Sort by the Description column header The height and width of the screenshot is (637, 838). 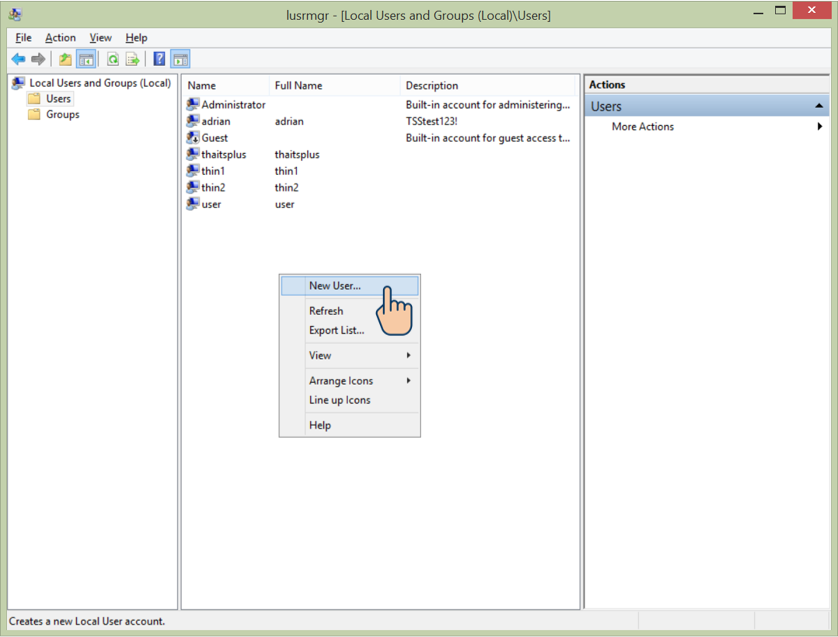(487, 86)
